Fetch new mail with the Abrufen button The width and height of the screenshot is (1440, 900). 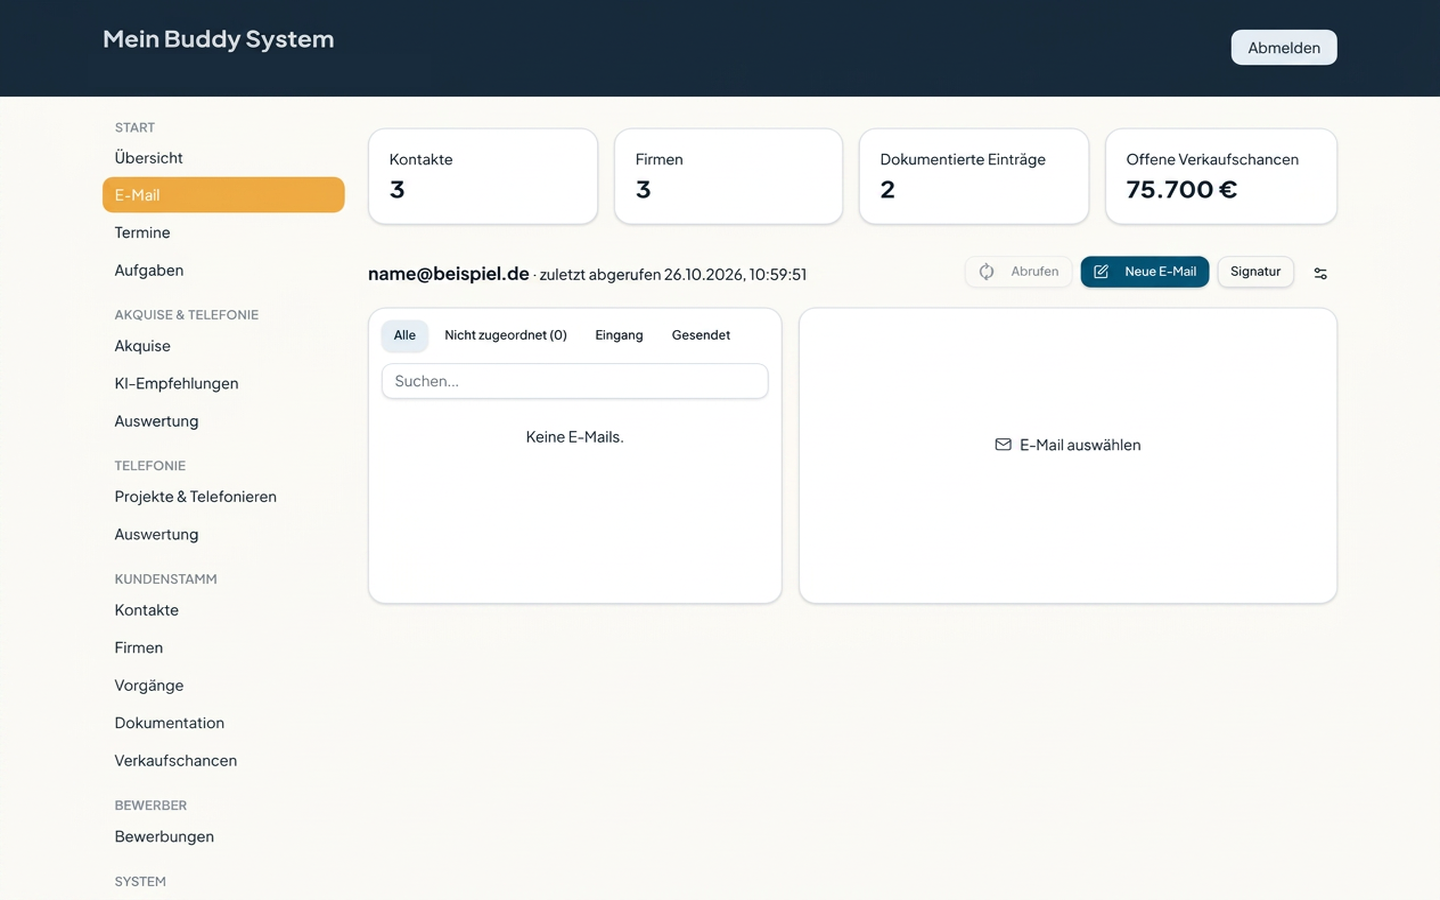point(1019,272)
